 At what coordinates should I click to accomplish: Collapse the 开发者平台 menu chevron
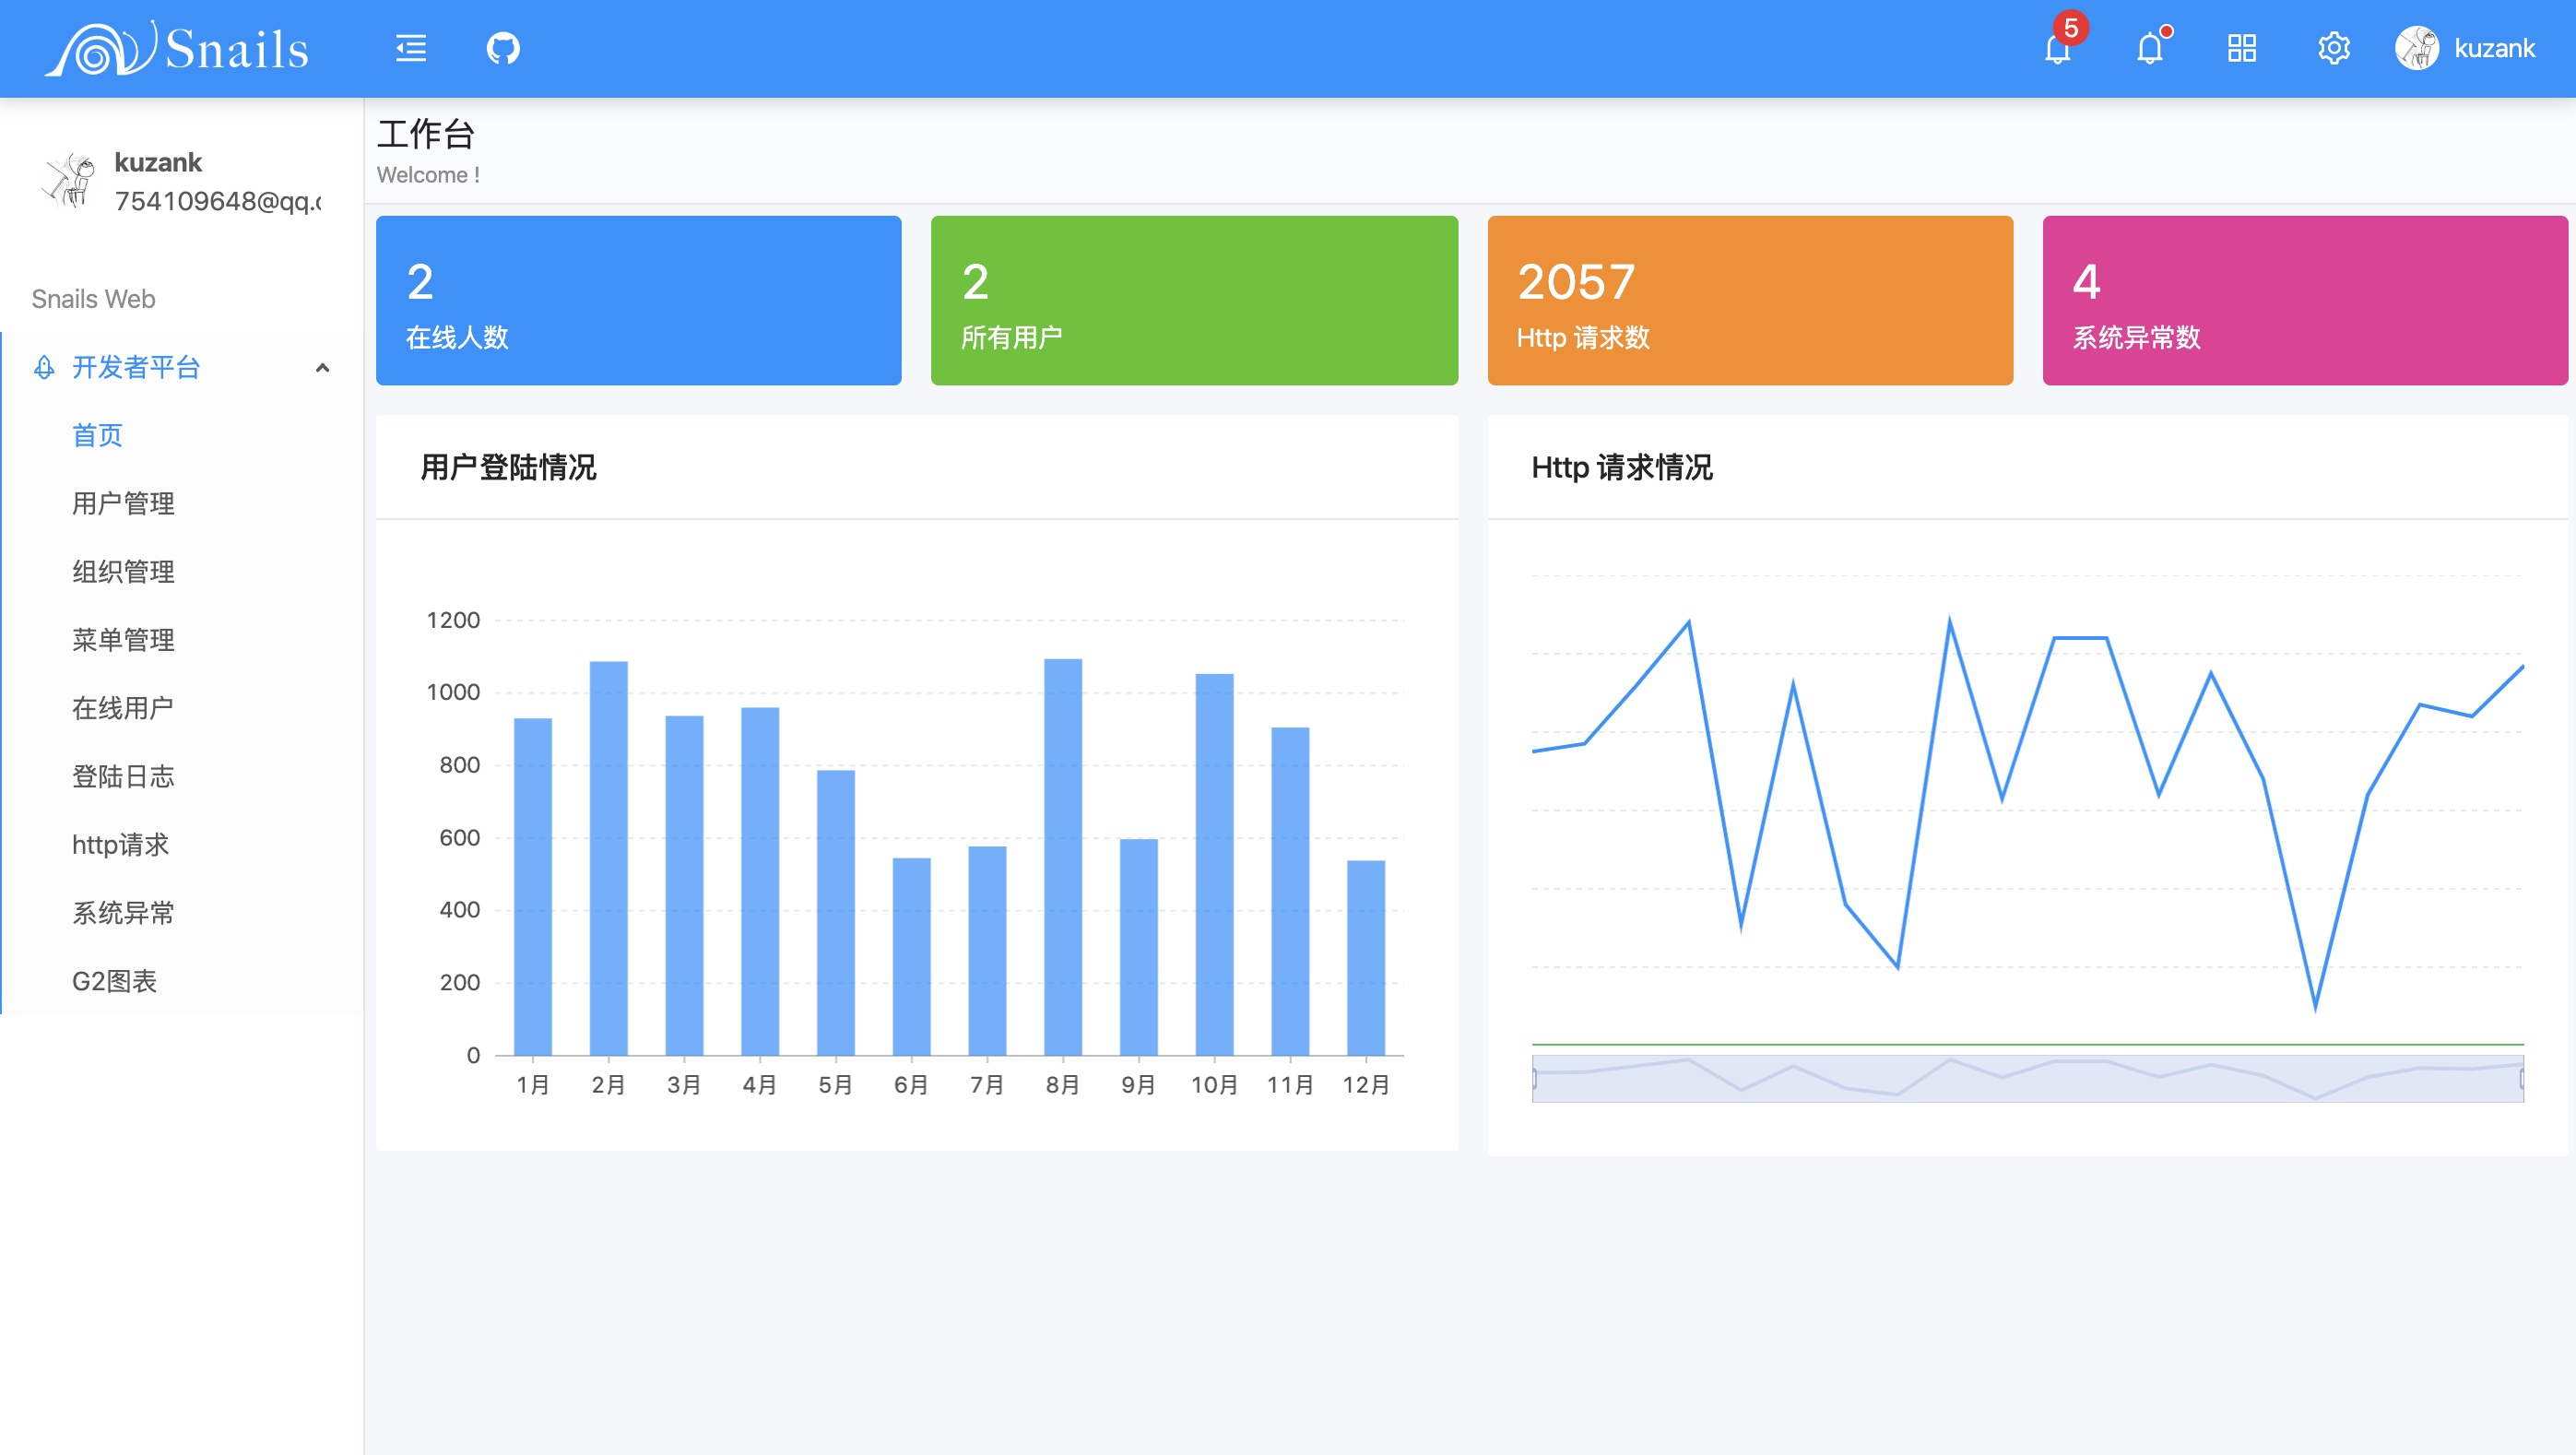[322, 367]
